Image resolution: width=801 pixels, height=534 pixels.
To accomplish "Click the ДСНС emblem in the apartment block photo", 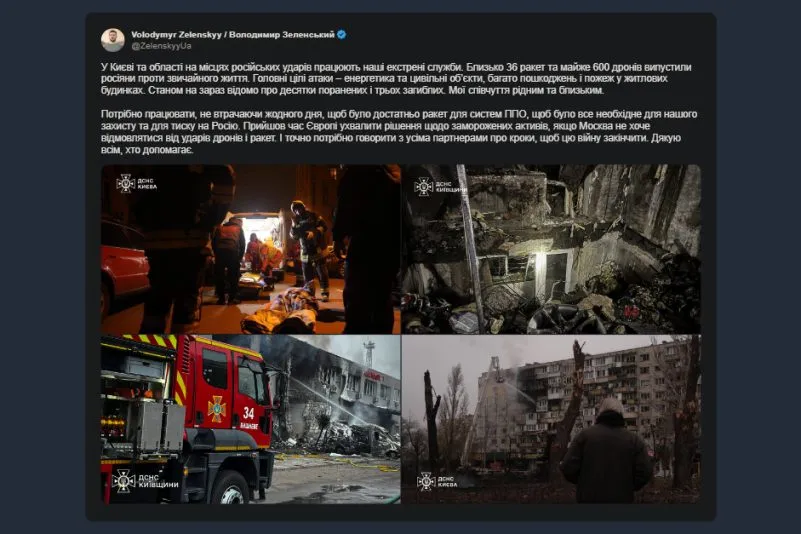I will (x=426, y=481).
